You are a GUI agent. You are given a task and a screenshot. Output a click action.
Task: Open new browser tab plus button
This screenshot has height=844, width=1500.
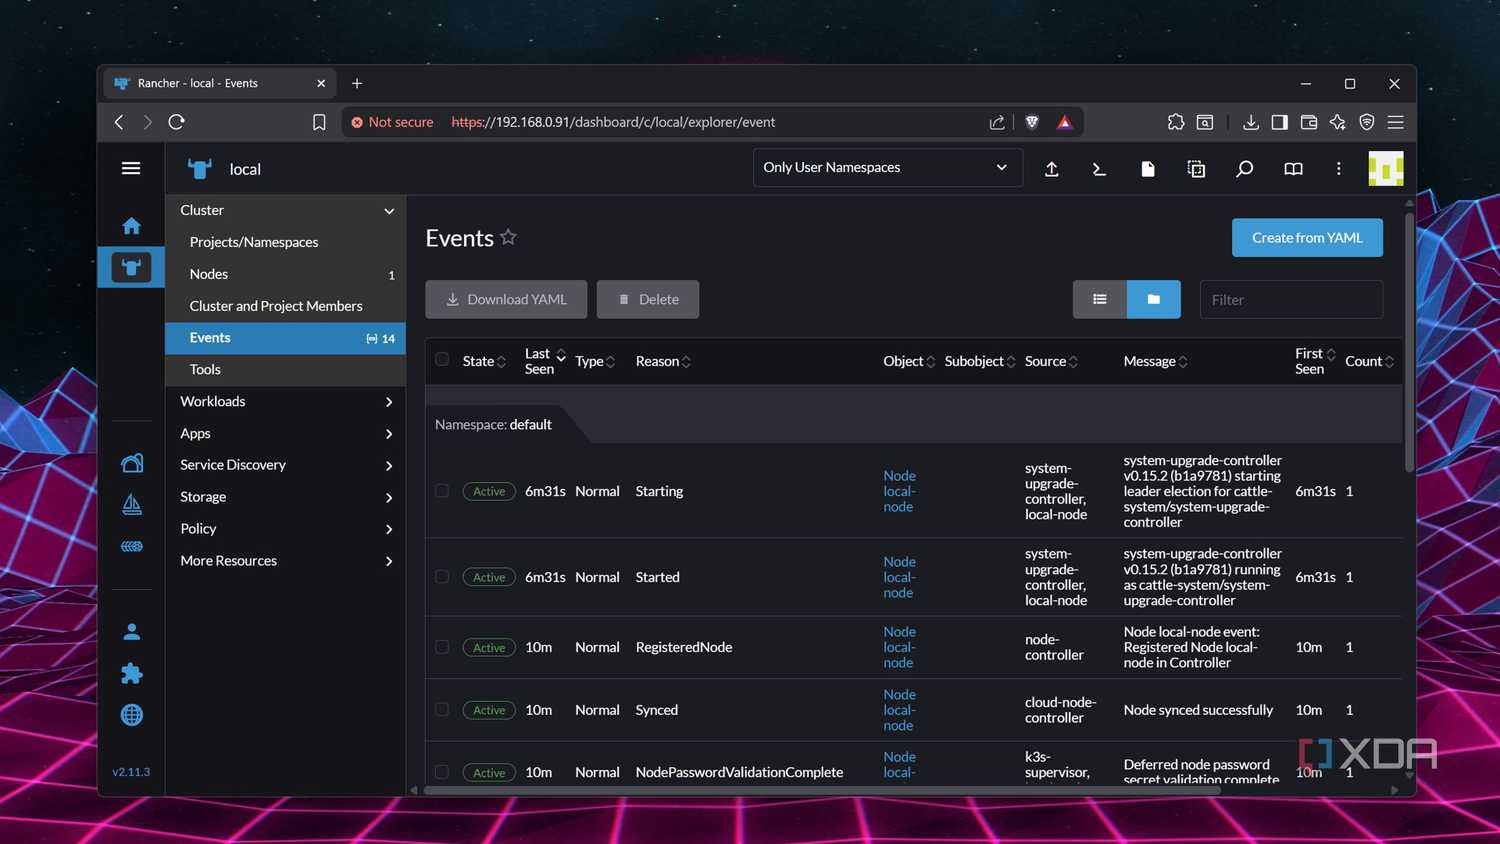point(357,83)
